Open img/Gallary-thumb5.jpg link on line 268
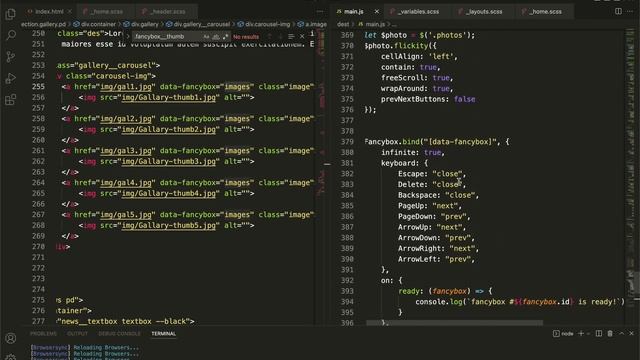Image resolution: width=640 pixels, height=360 pixels. point(169,225)
